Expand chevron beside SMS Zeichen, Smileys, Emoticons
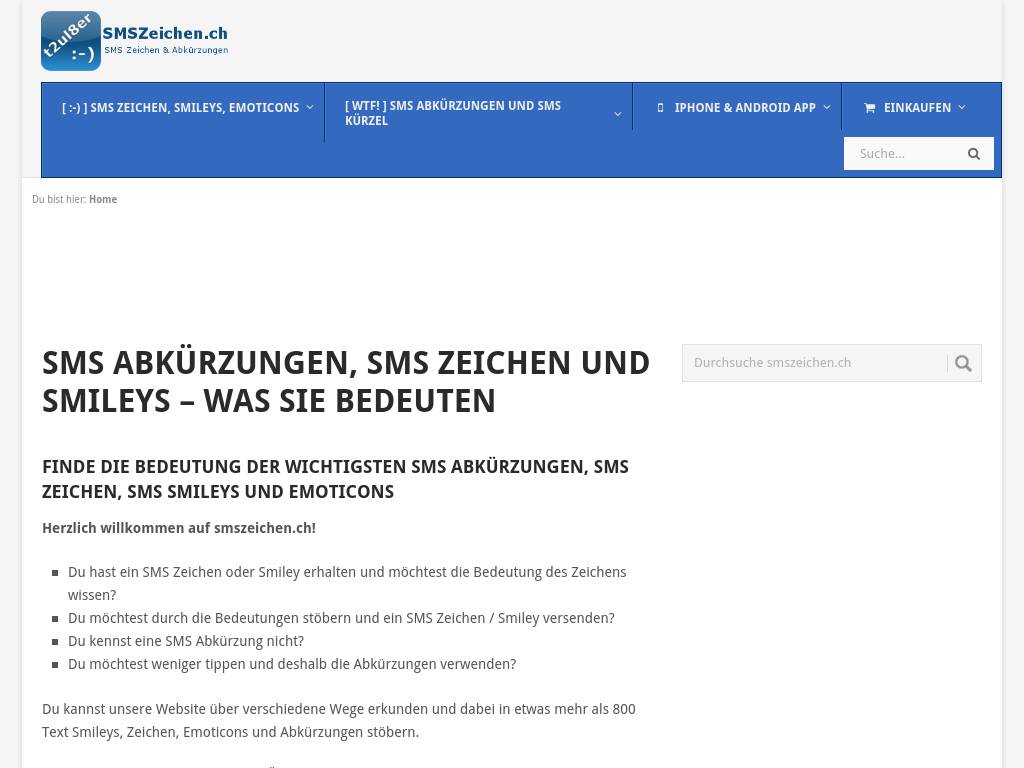The width and height of the screenshot is (1024, 768). (310, 107)
